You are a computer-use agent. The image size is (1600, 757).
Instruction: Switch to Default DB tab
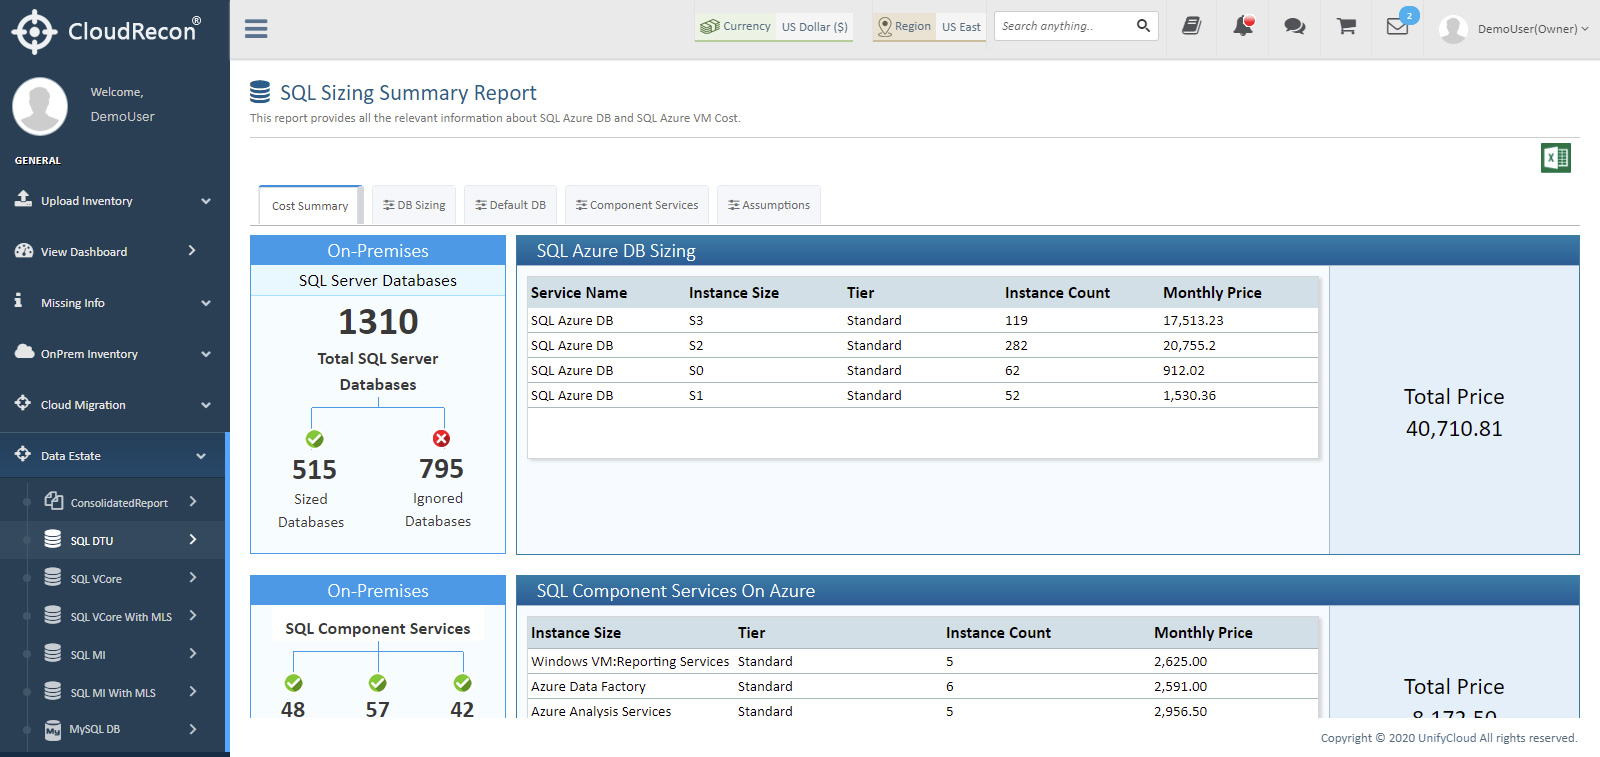point(510,205)
